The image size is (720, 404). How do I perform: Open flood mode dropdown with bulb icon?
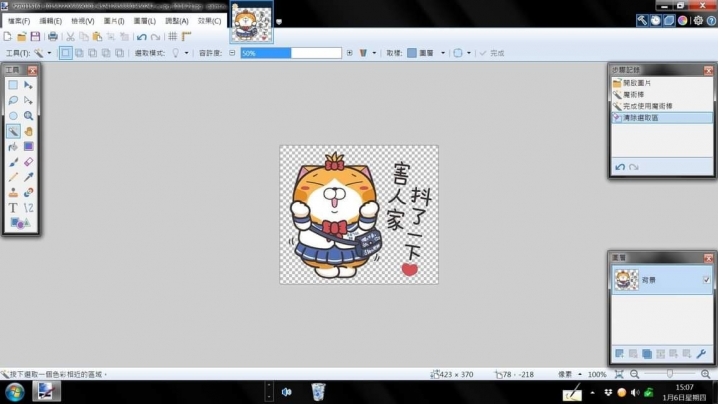pyautogui.click(x=180, y=53)
